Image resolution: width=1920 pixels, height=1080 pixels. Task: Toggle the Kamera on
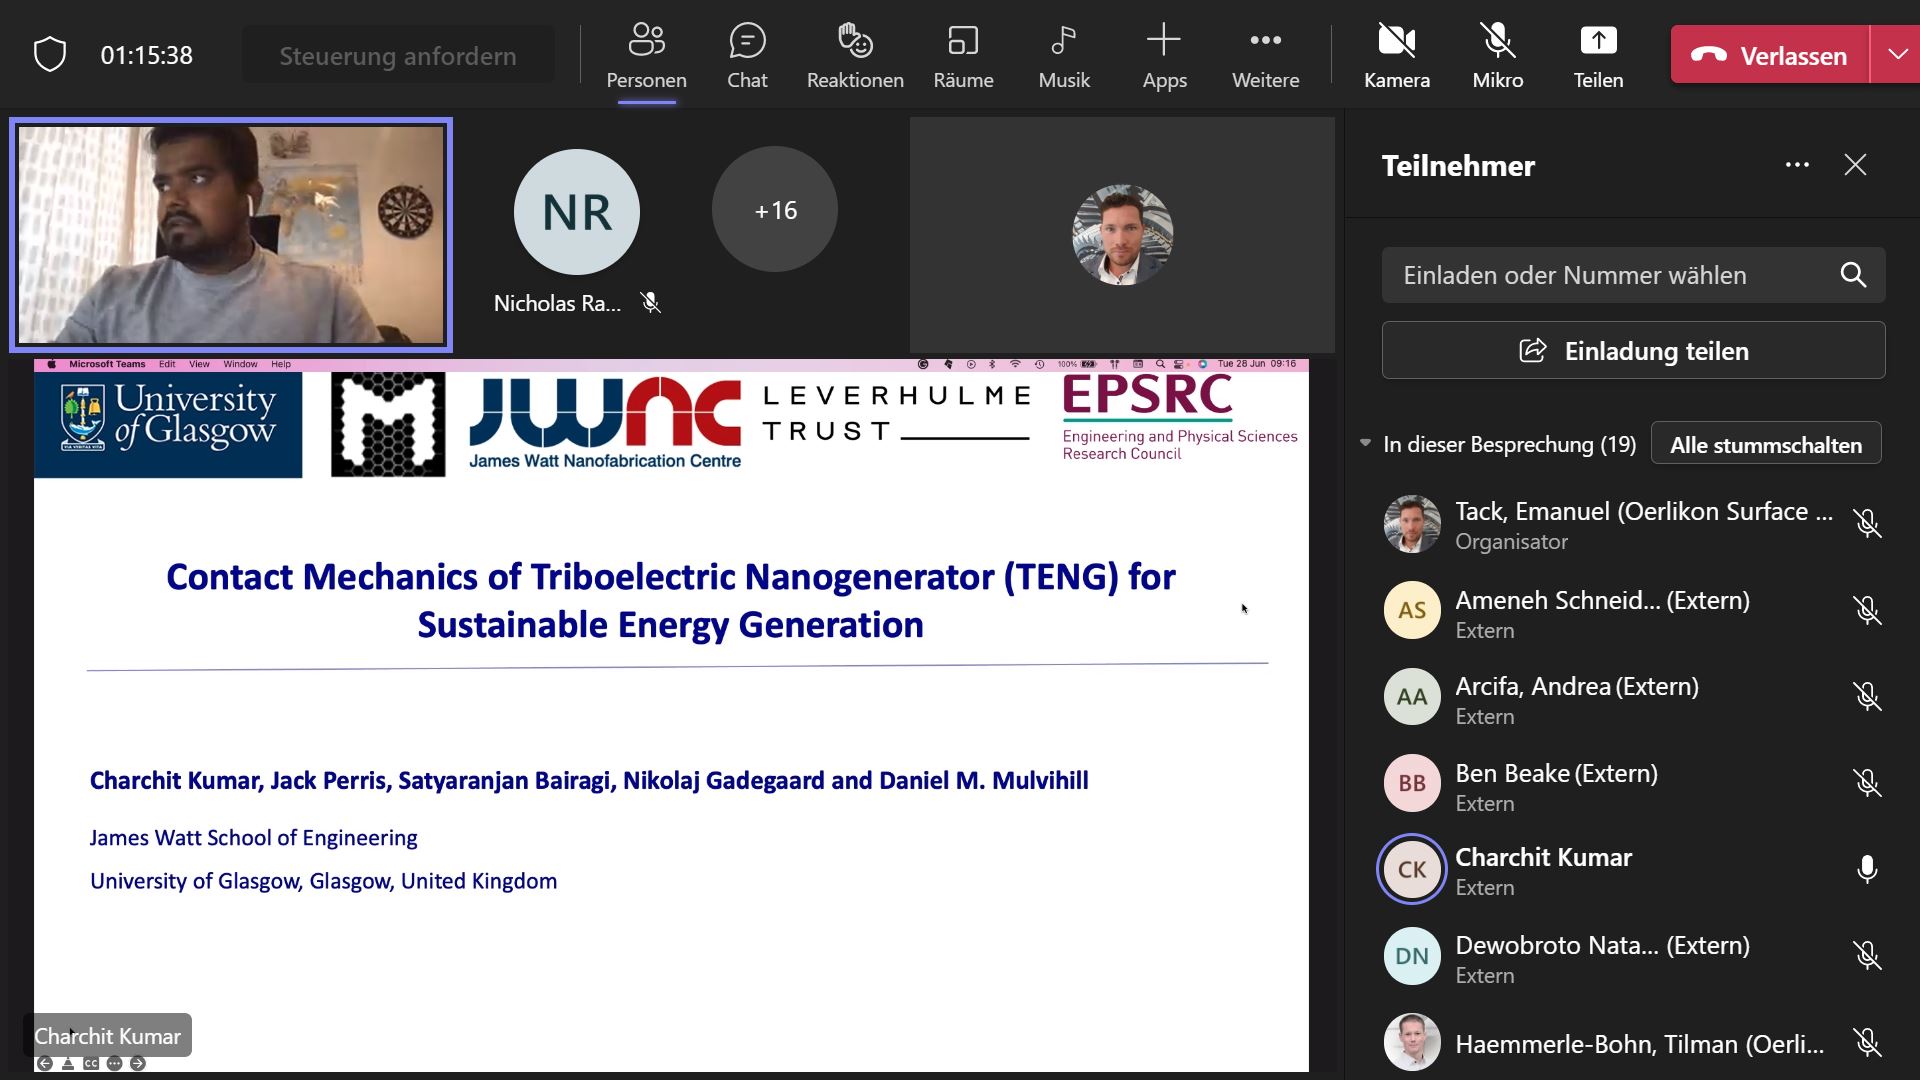point(1396,56)
